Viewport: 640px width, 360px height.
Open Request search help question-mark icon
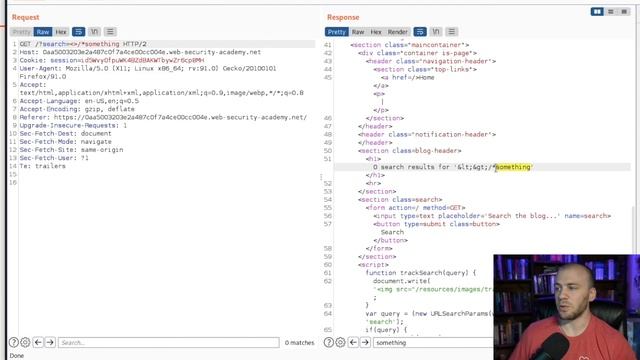pyautogui.click(x=13, y=342)
